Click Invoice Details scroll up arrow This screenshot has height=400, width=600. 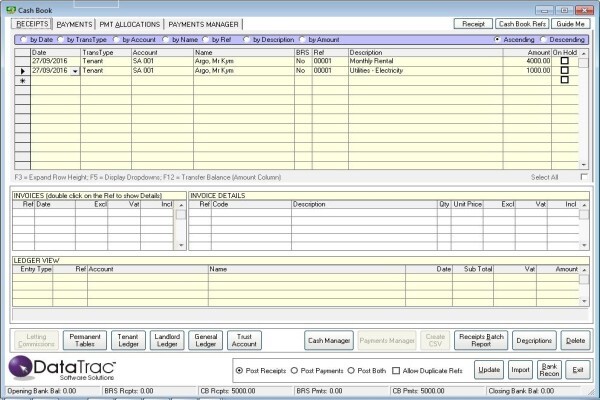point(584,206)
